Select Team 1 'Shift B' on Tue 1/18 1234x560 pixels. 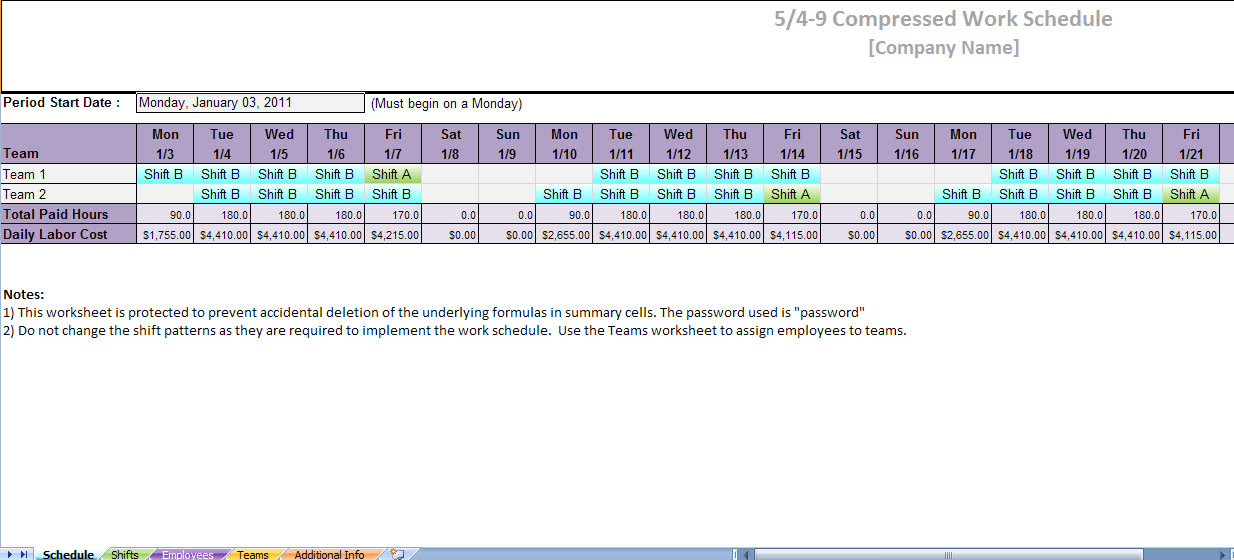(1020, 174)
